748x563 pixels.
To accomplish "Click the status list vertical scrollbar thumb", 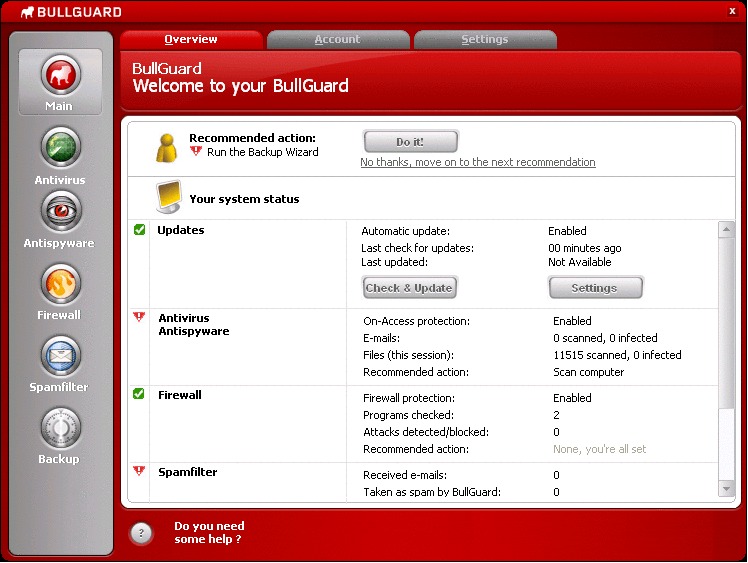I will (x=726, y=323).
